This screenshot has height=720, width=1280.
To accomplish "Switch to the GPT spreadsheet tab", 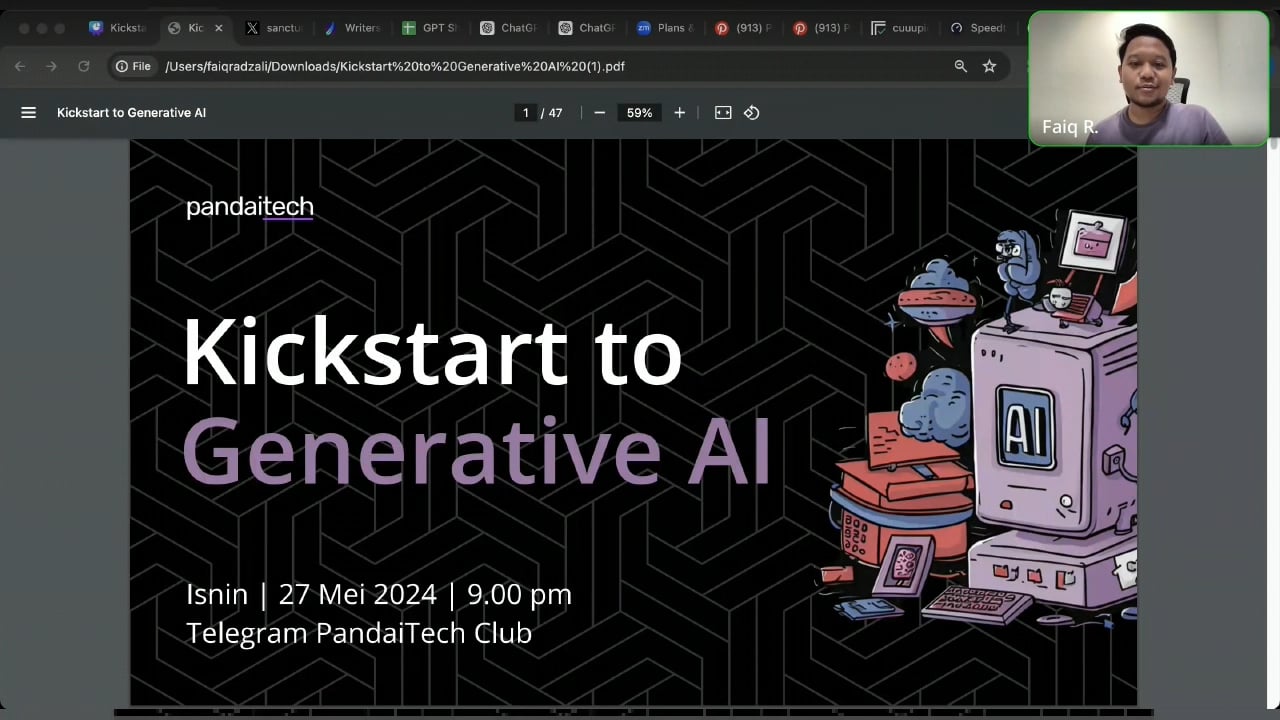I will click(430, 28).
